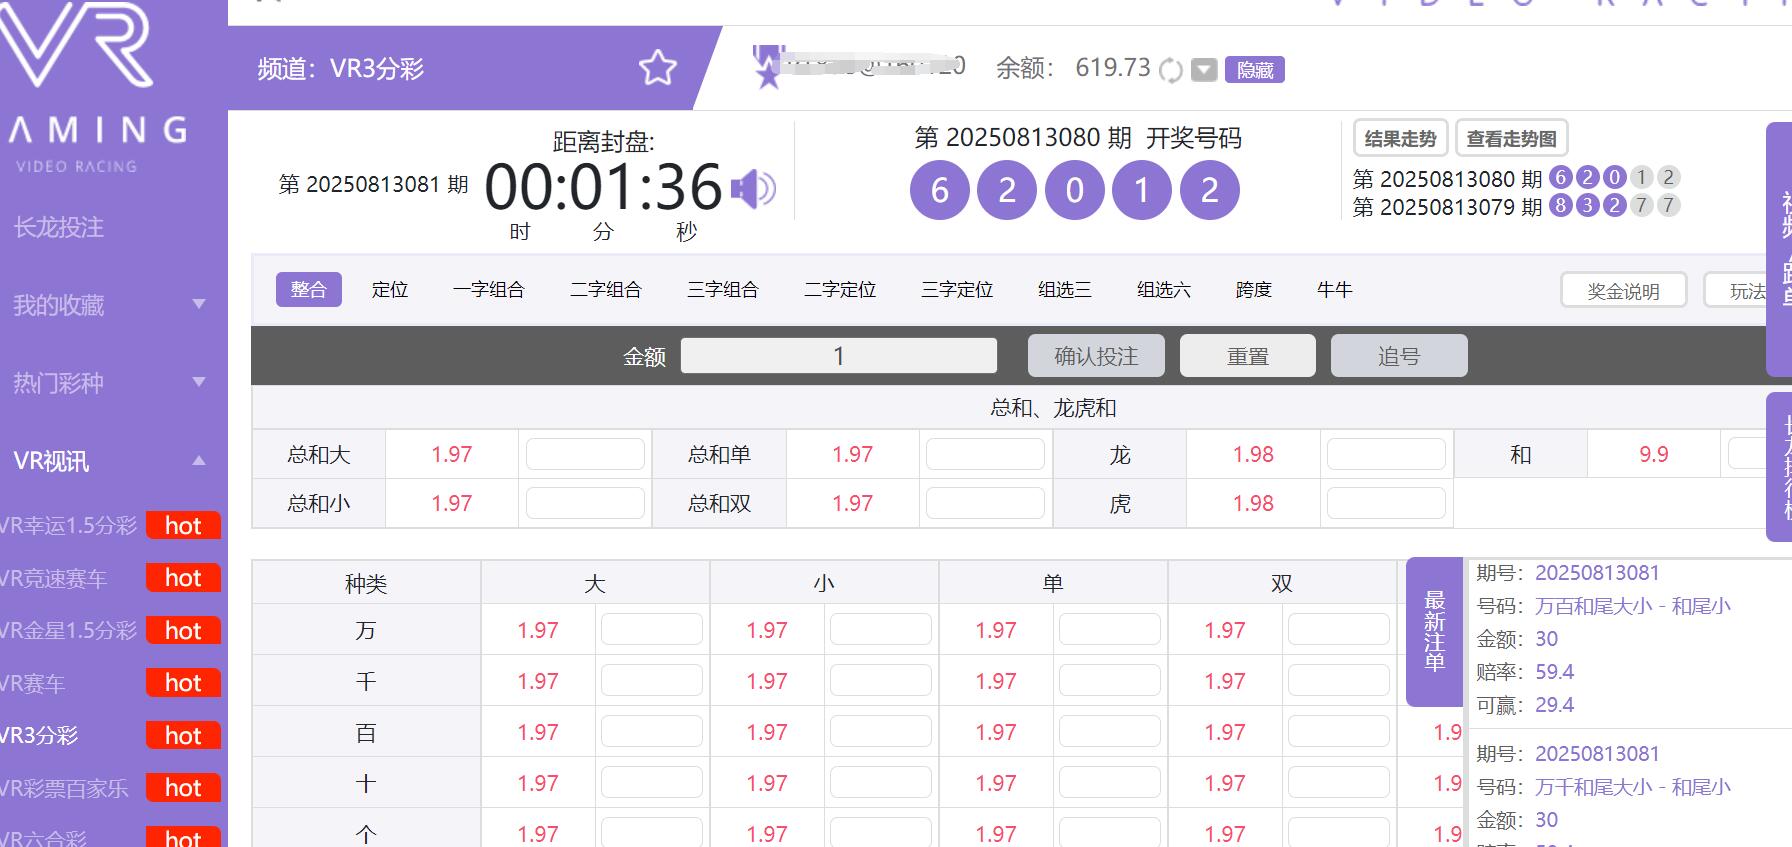Click the first drawn number ball 6

939,190
